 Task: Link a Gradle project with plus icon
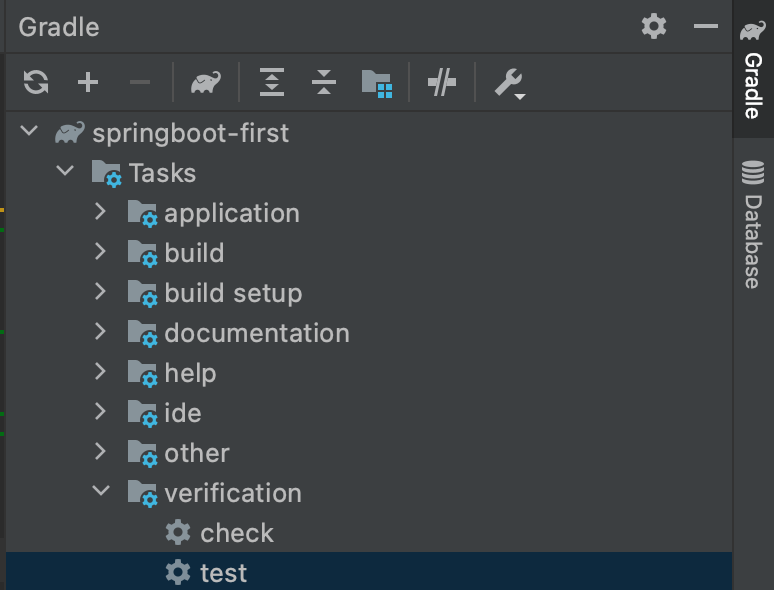pos(88,82)
